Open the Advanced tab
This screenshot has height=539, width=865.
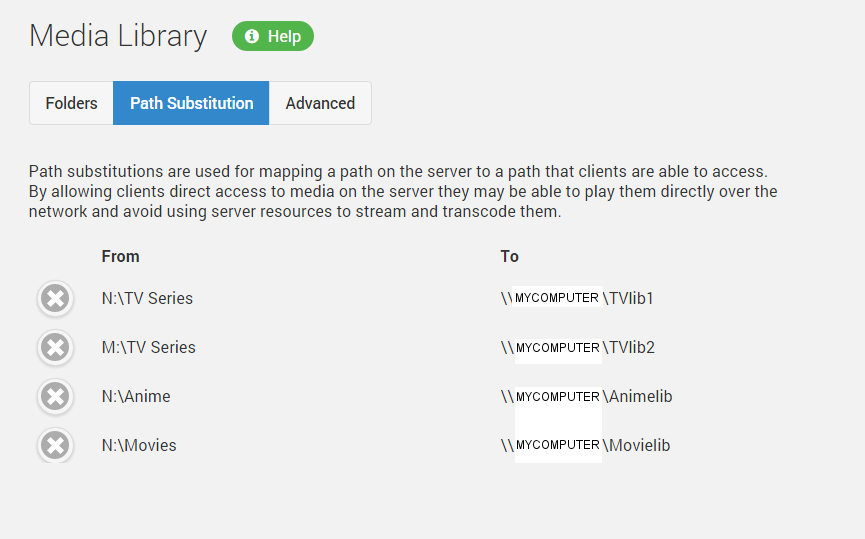click(320, 103)
